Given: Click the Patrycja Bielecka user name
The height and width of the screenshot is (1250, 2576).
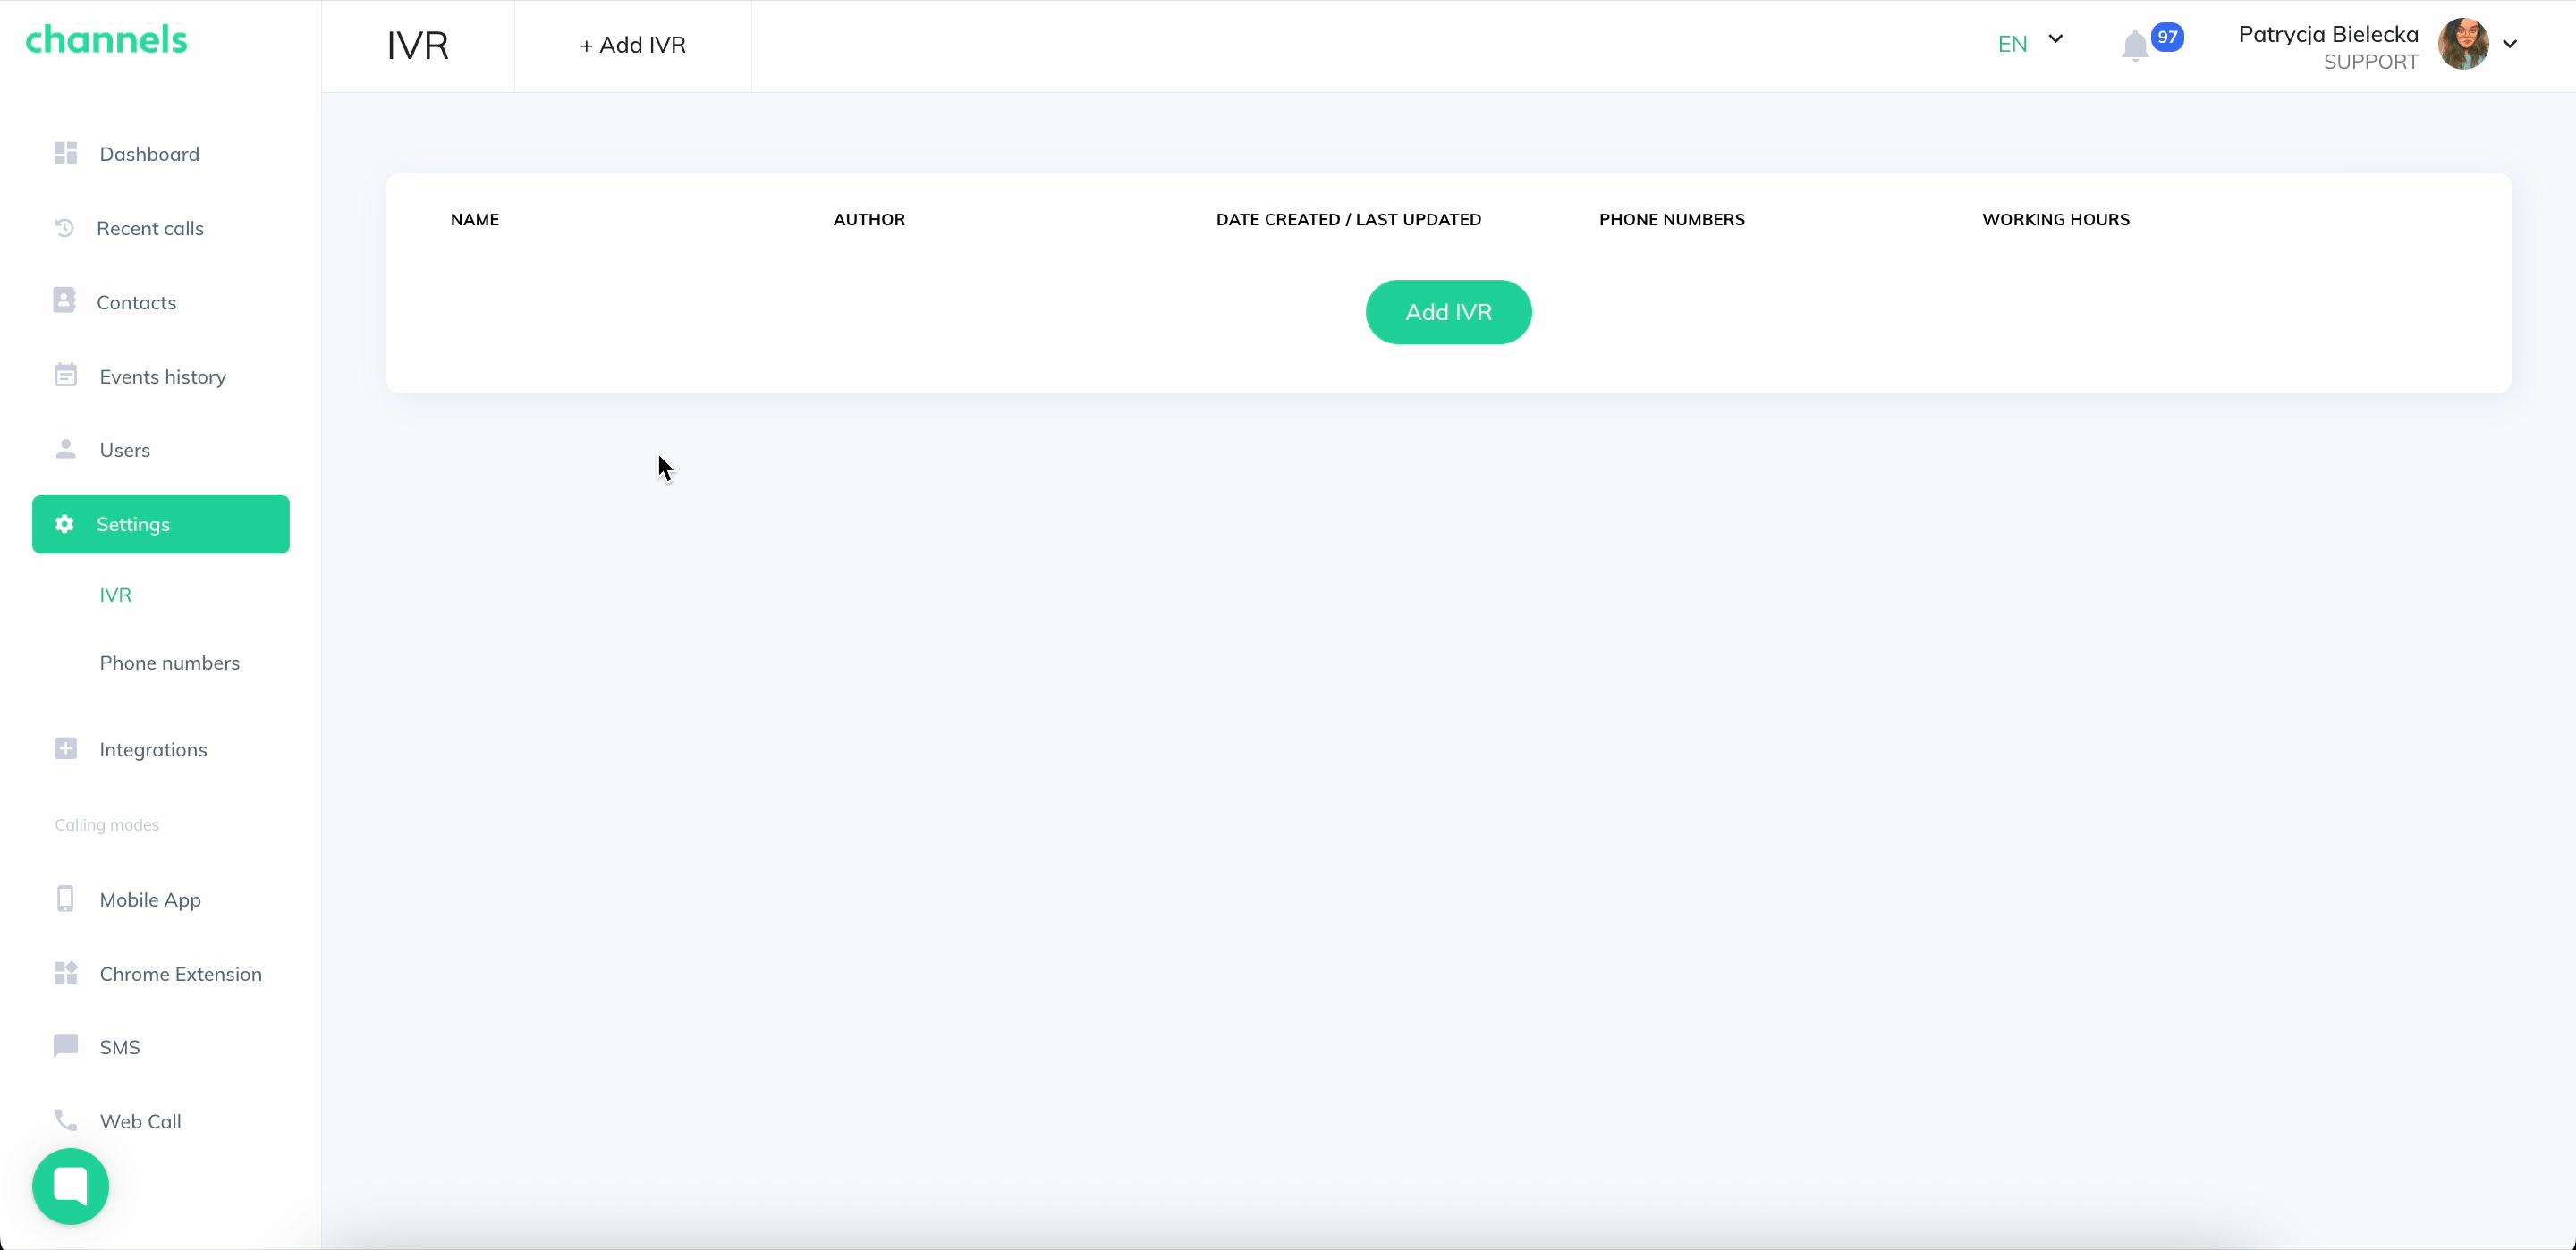Looking at the screenshot, I should click(x=2328, y=34).
